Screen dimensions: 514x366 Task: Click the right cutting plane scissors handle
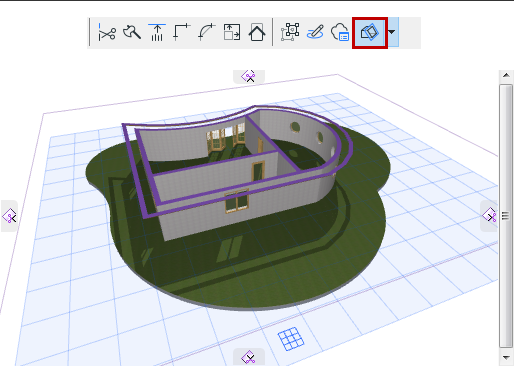[489, 216]
